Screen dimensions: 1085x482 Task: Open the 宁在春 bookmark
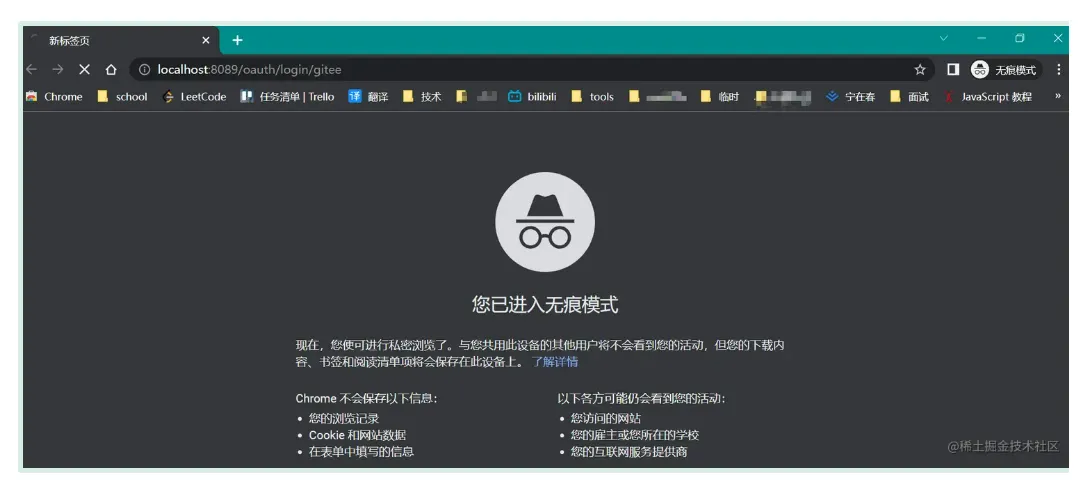pos(850,97)
